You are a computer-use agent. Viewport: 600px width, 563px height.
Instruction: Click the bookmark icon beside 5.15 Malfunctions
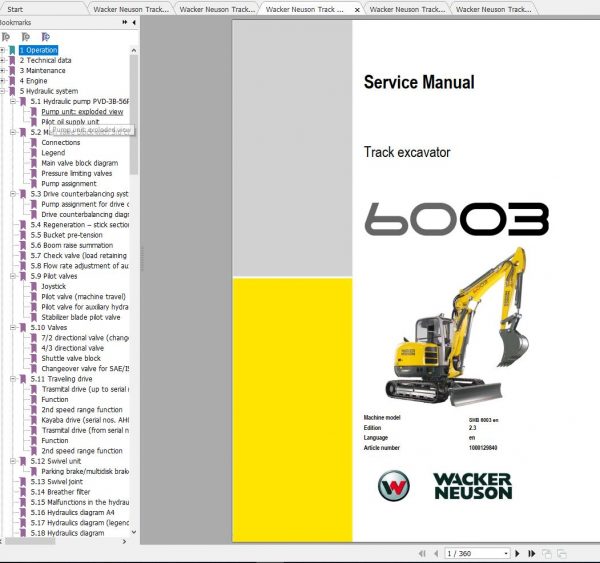click(x=23, y=503)
